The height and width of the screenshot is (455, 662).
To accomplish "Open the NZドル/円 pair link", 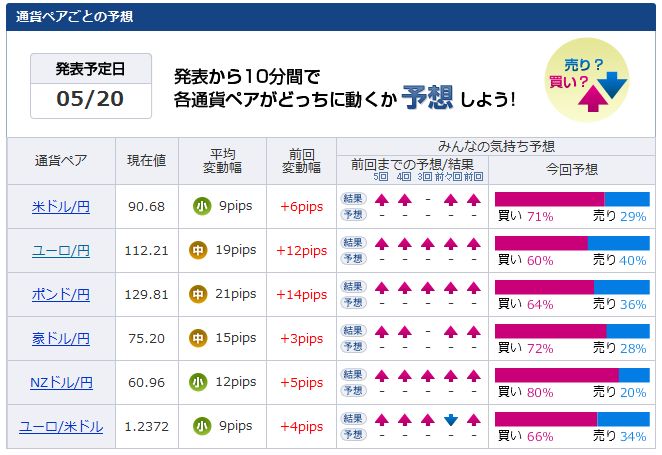I will click(x=61, y=383).
